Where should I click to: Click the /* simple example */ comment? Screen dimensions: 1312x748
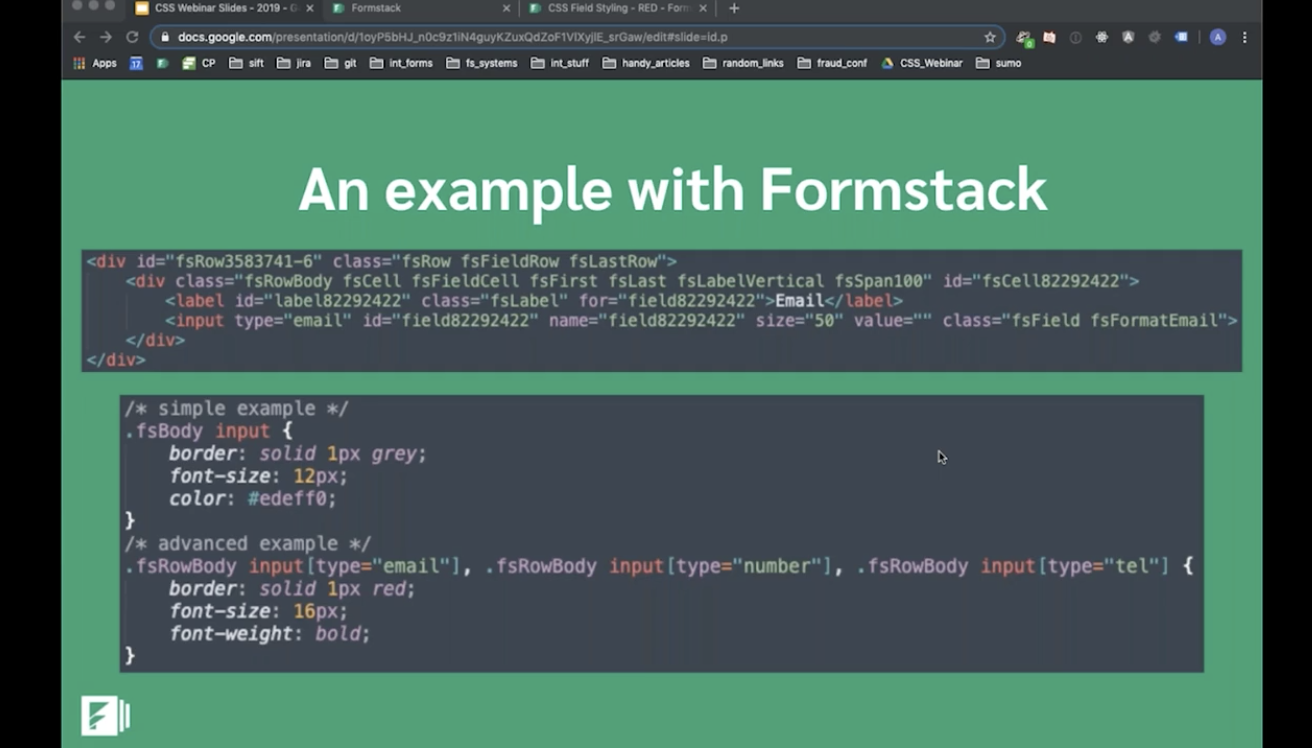236,408
